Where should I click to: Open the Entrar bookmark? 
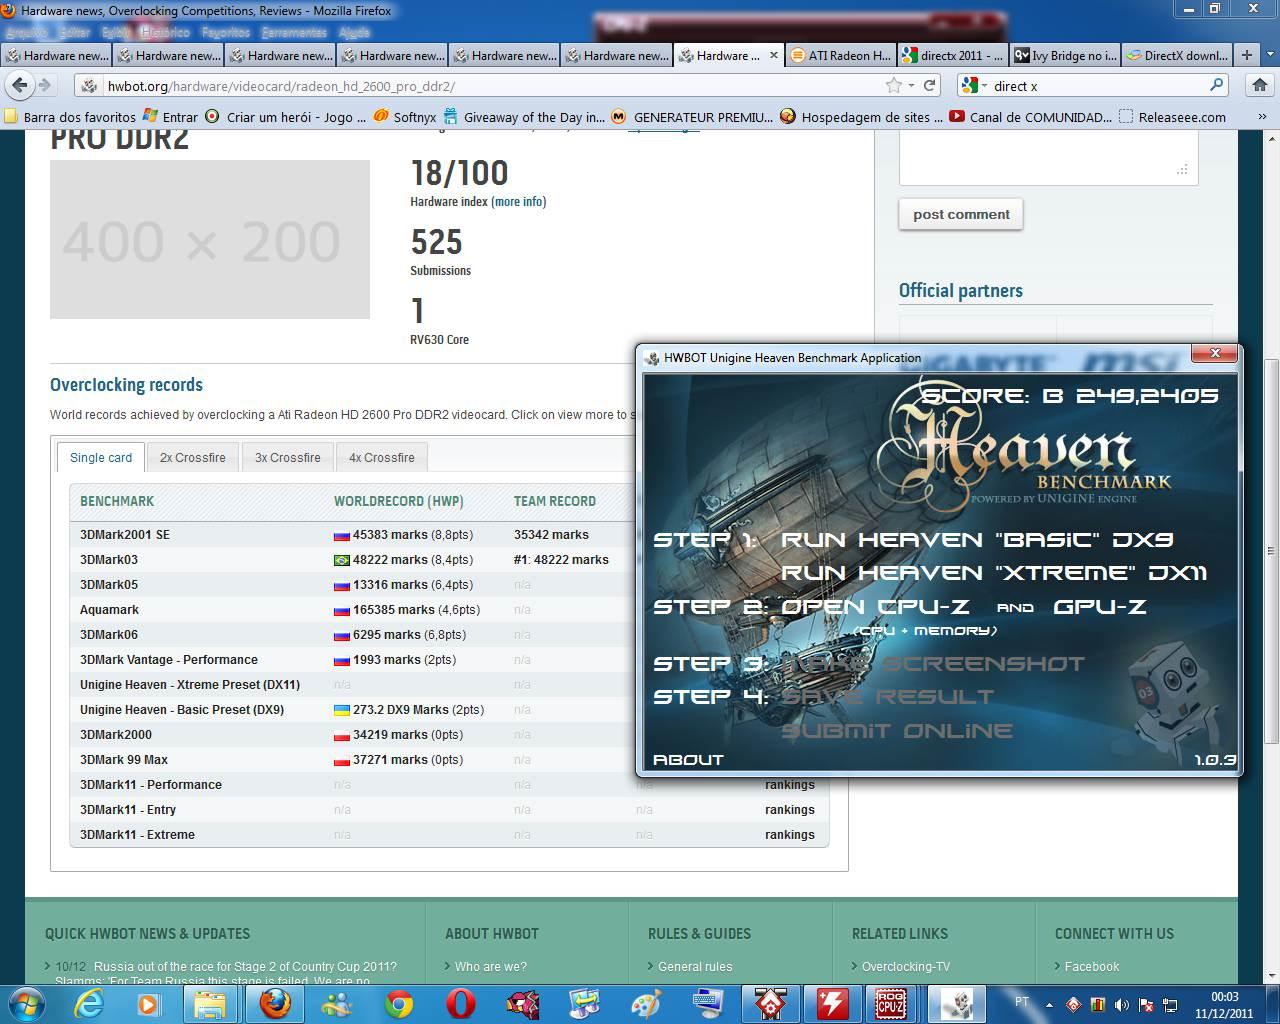[x=170, y=117]
